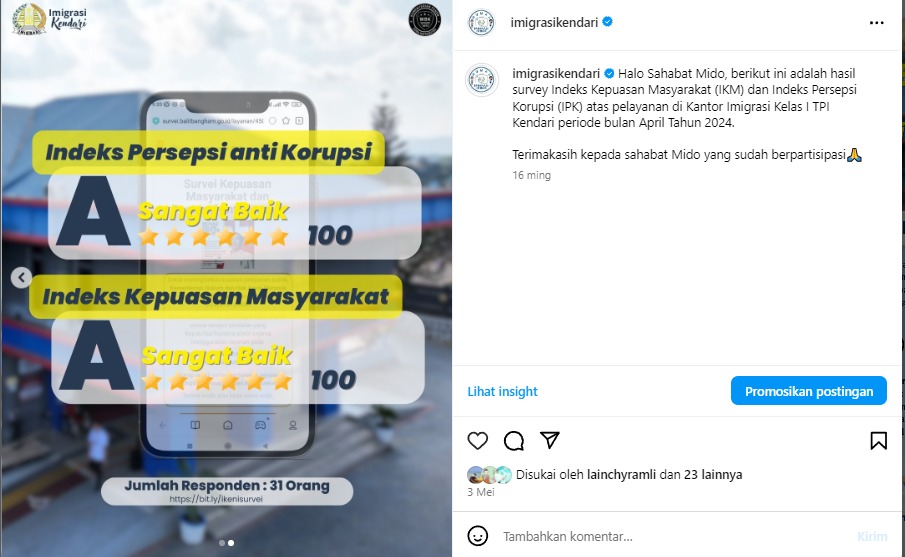Click verified badge next to header username
Screen dimensions: 905x557
[607, 22]
